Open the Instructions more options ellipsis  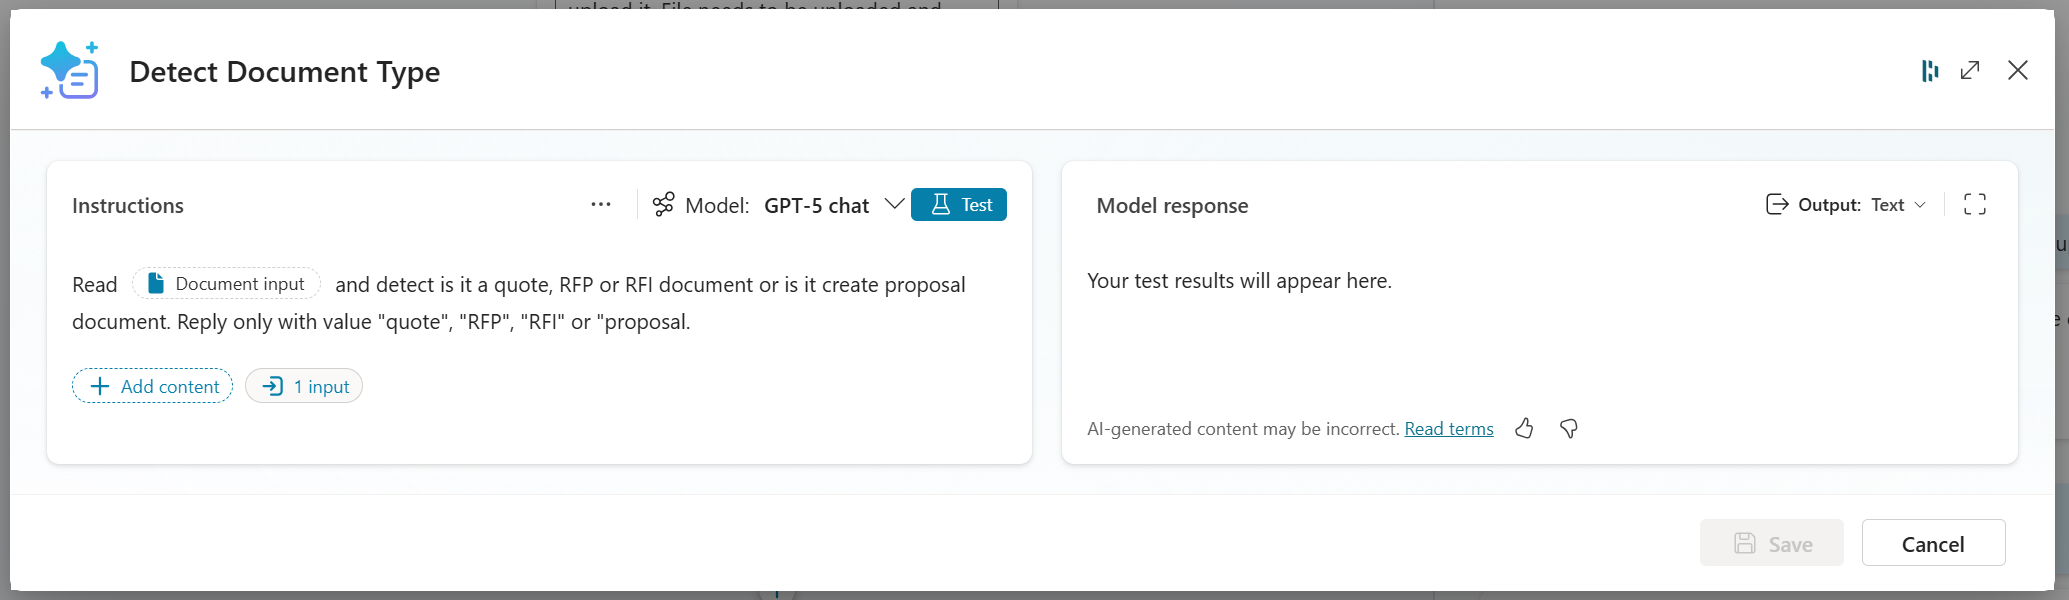tap(600, 205)
